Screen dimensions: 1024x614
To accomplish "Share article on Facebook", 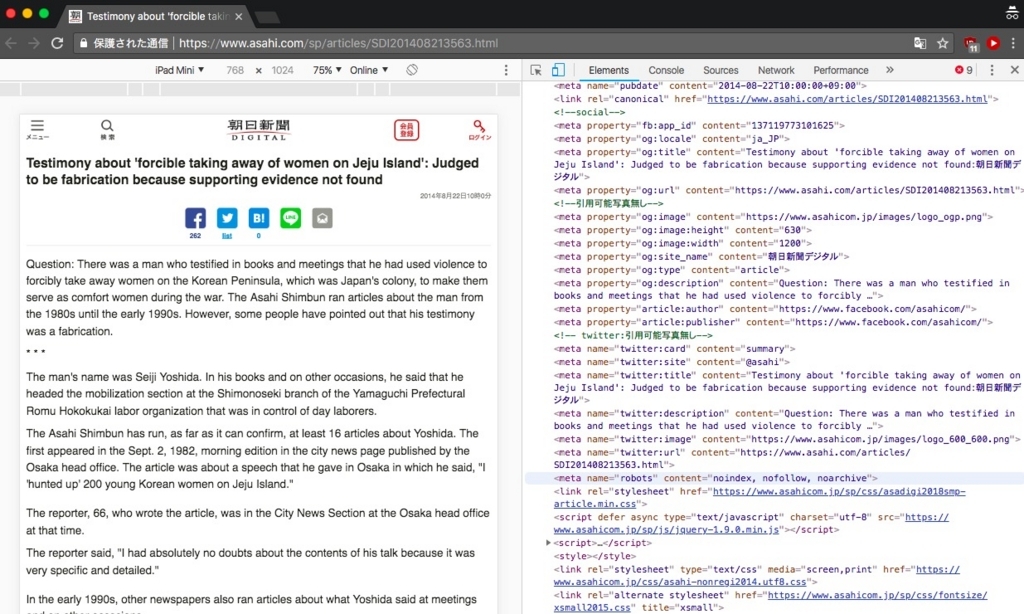I will (195, 218).
